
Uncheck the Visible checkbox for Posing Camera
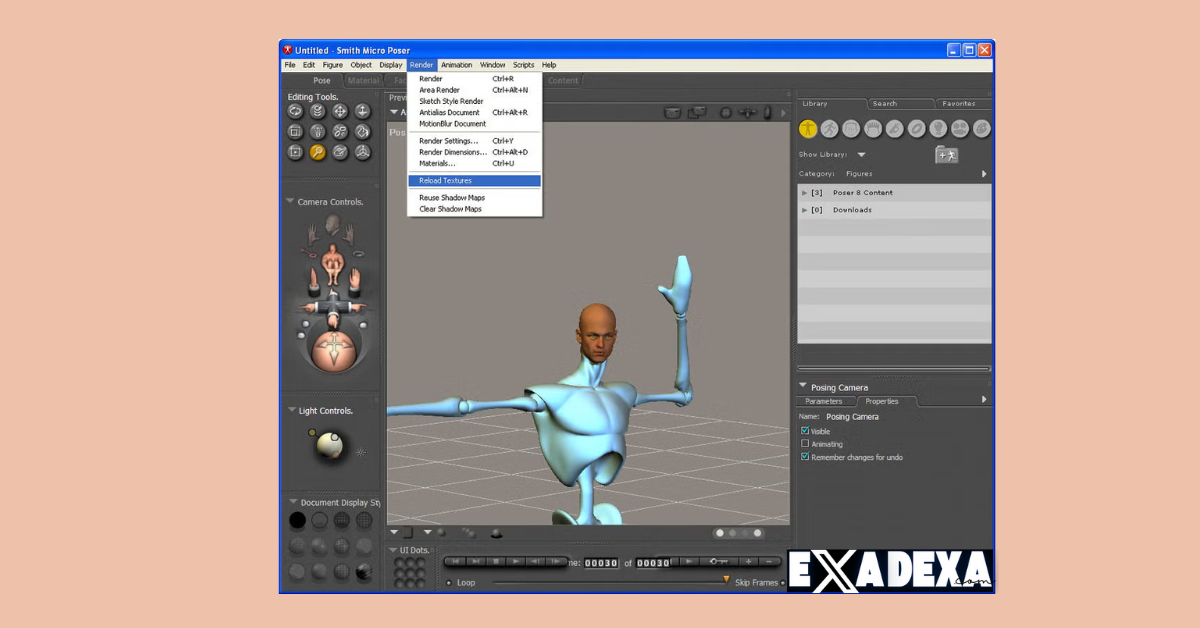coord(806,430)
